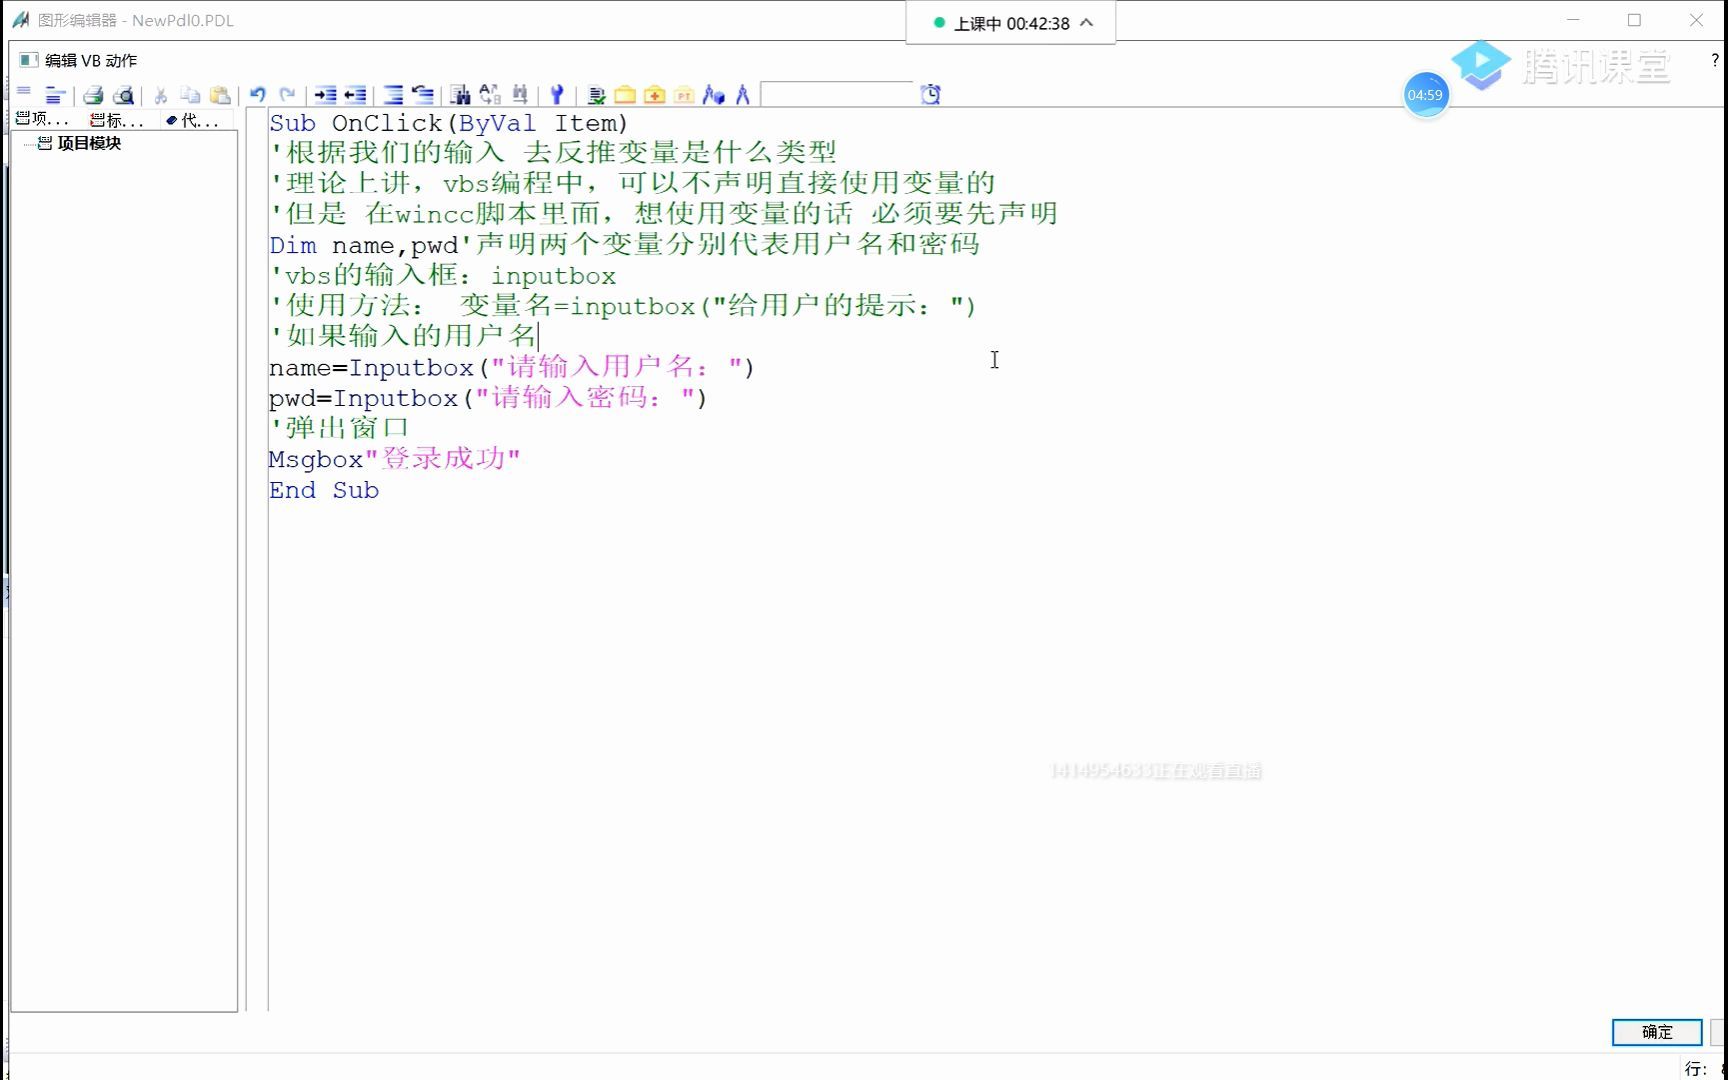Viewport: 1728px width, 1080px height.
Task: Click the find and replace icon
Action: pos(490,95)
